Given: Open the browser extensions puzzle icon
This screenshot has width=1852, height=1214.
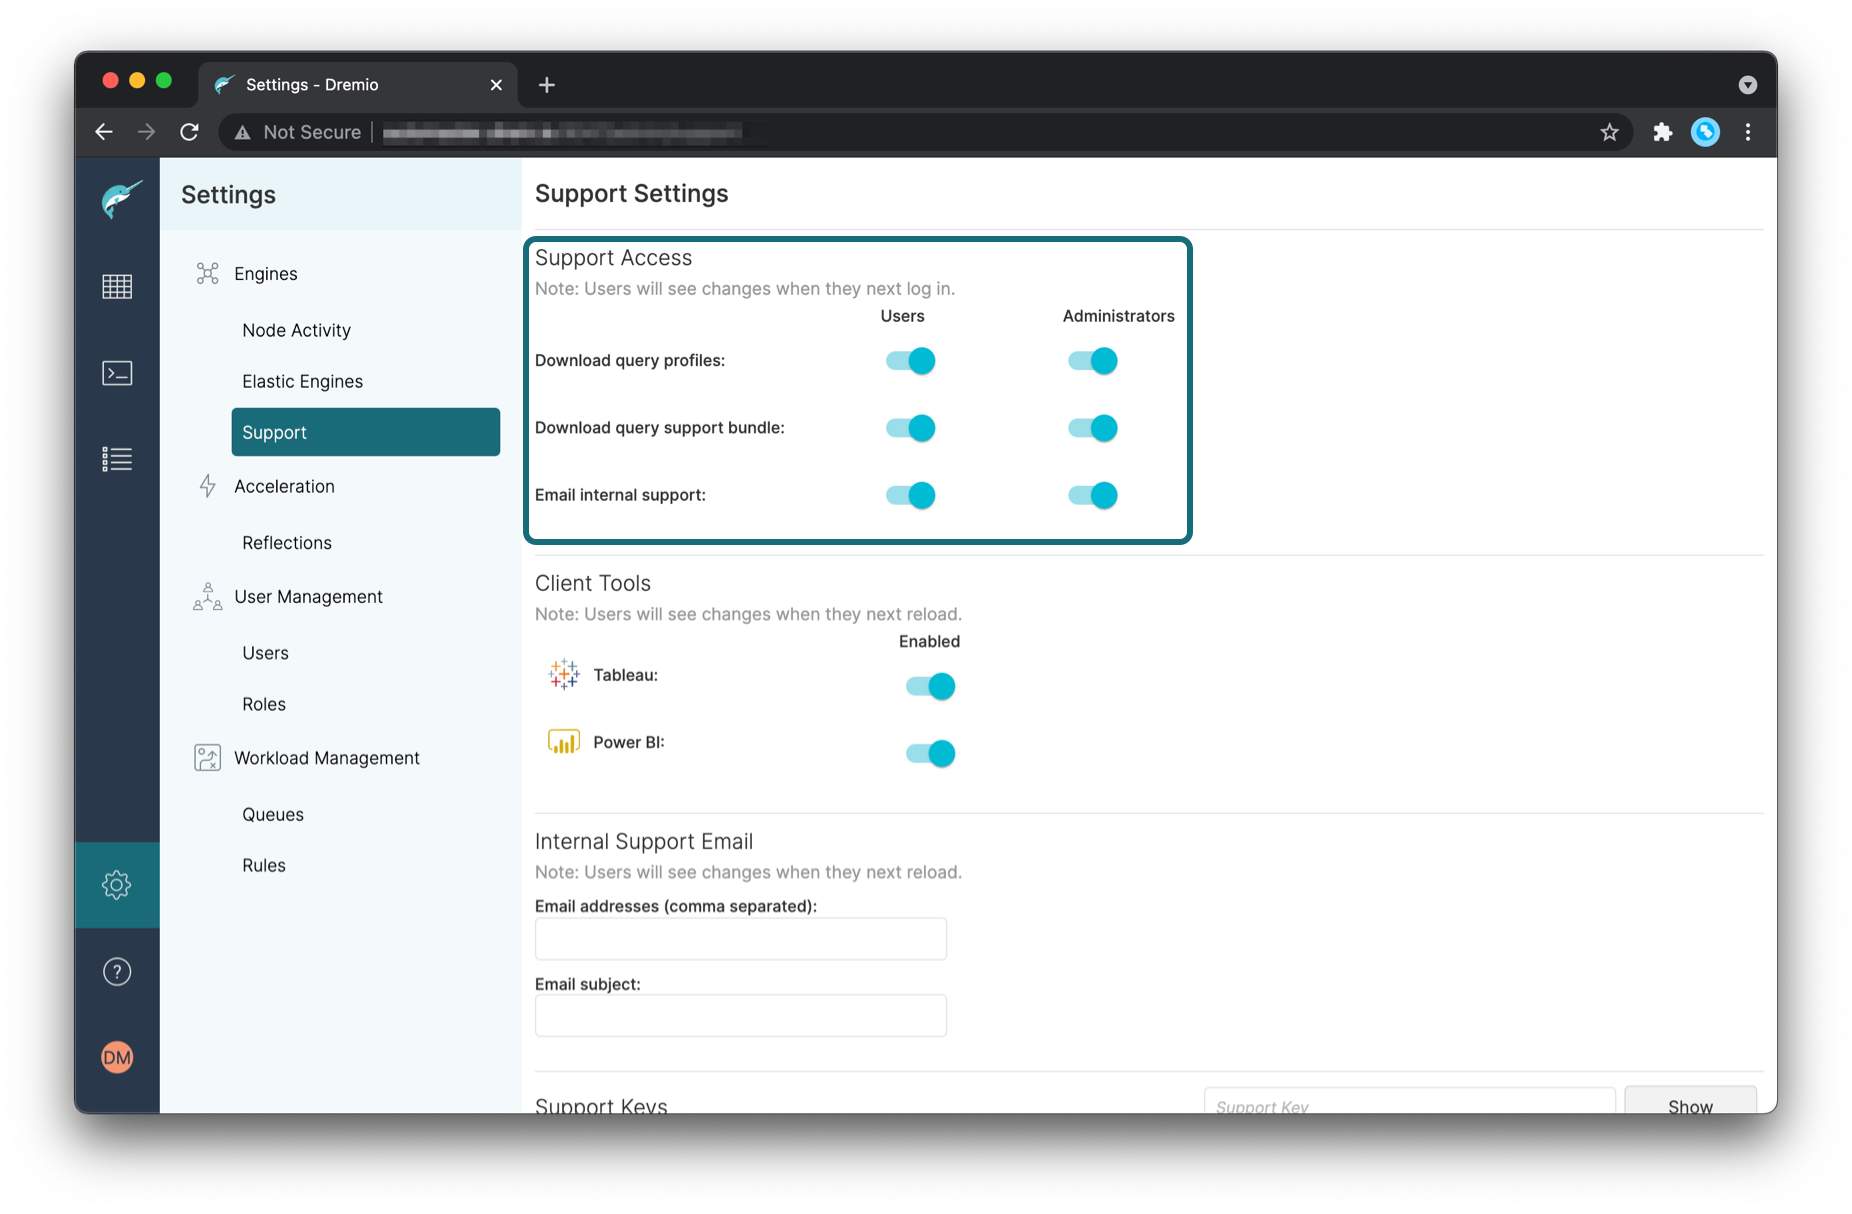Looking at the screenshot, I should click(x=1662, y=131).
